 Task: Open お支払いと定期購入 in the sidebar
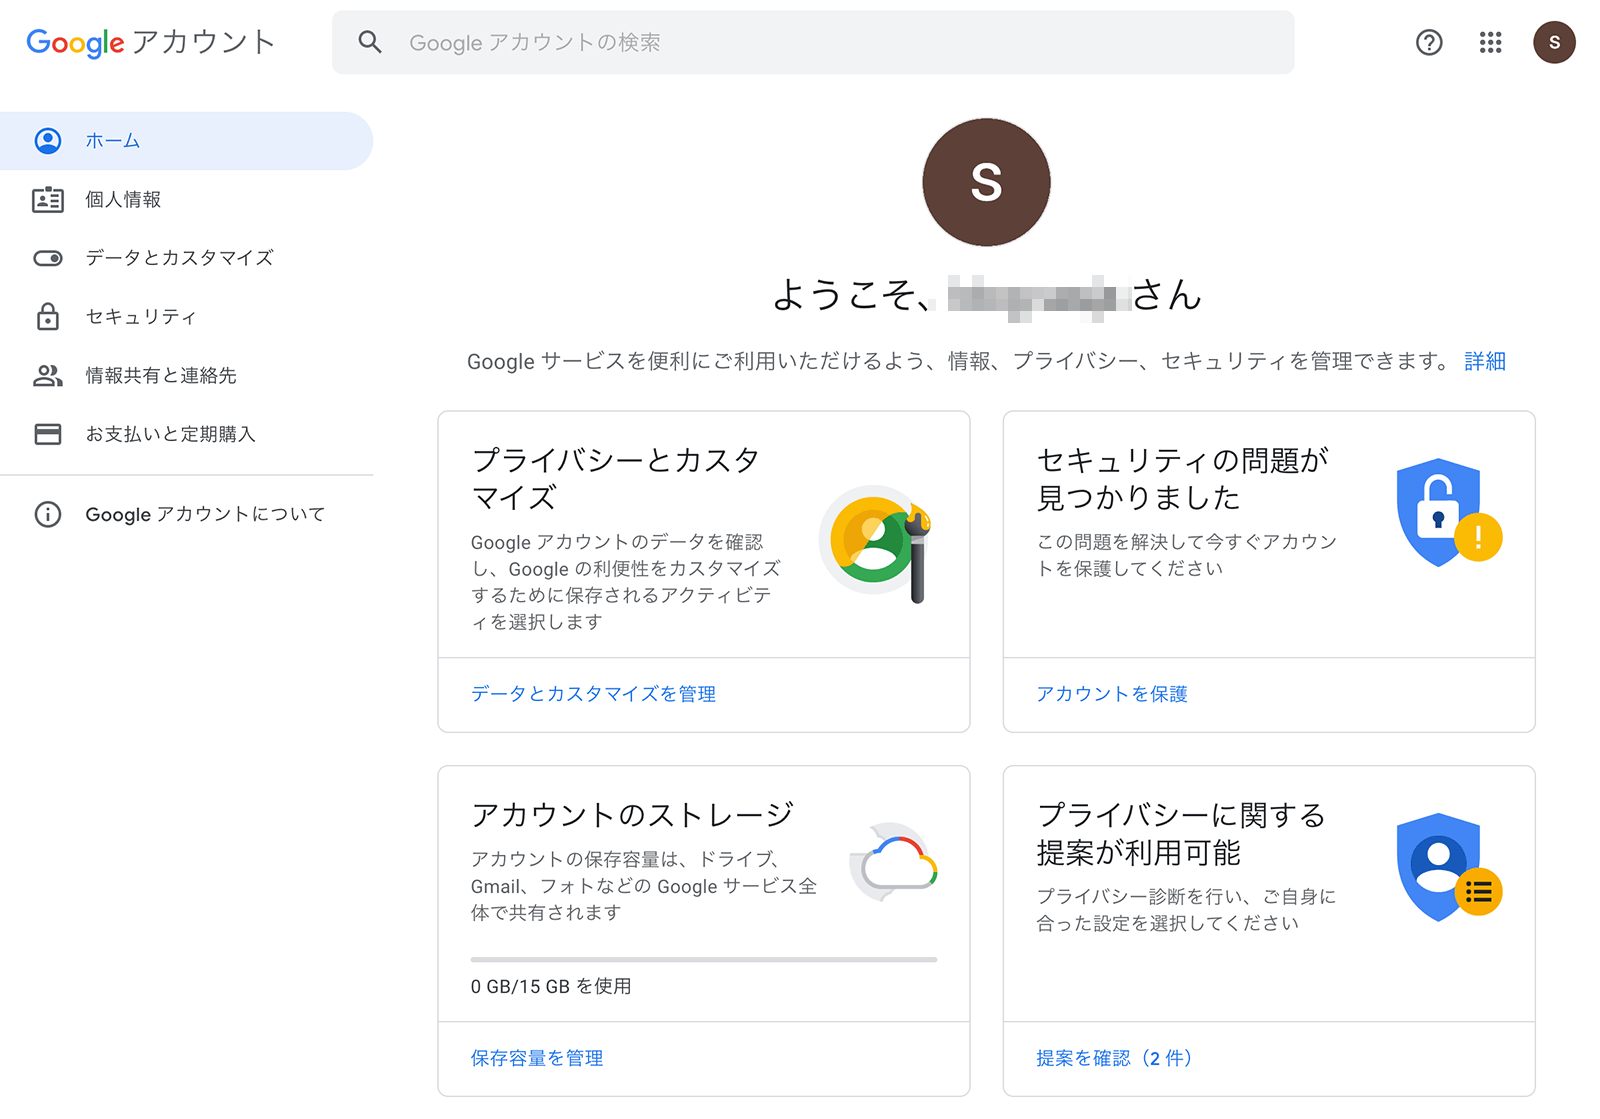coord(186,434)
